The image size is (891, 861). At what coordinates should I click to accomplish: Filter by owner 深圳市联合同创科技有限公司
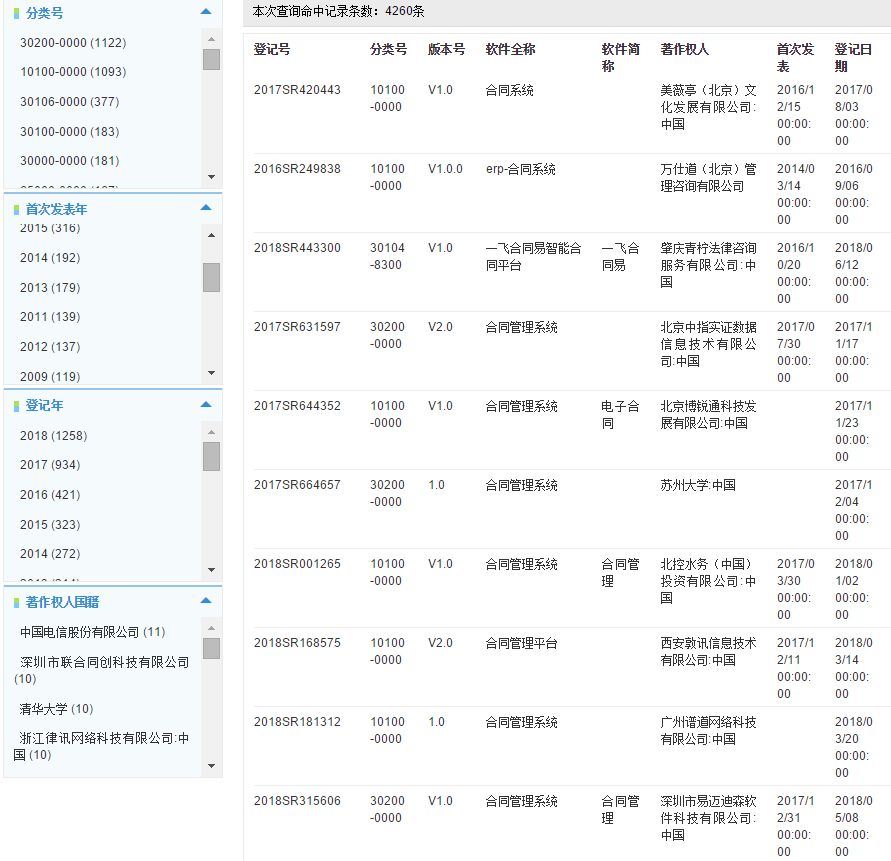point(102,670)
